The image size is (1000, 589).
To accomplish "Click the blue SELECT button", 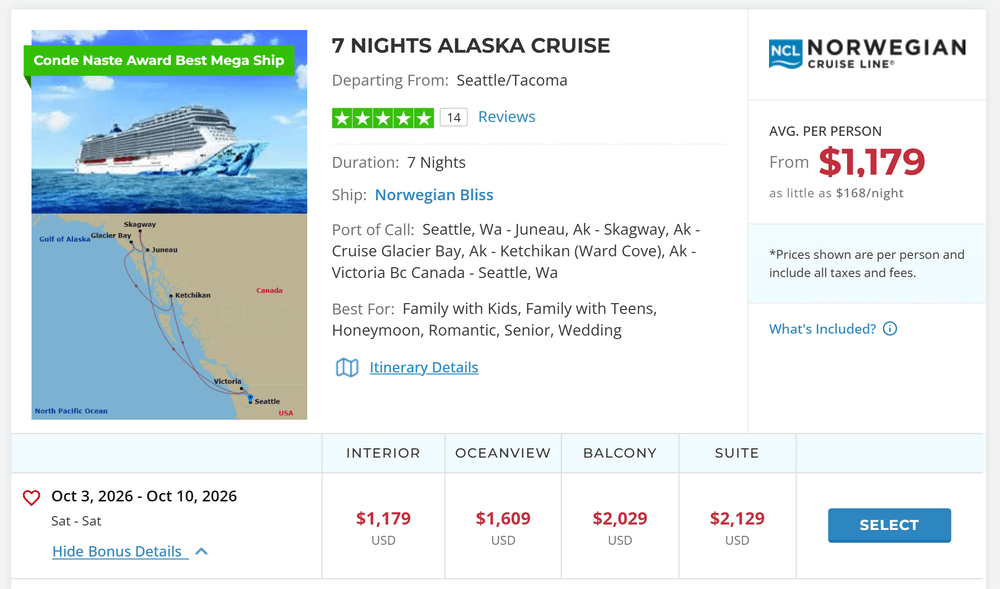I will (x=889, y=525).
